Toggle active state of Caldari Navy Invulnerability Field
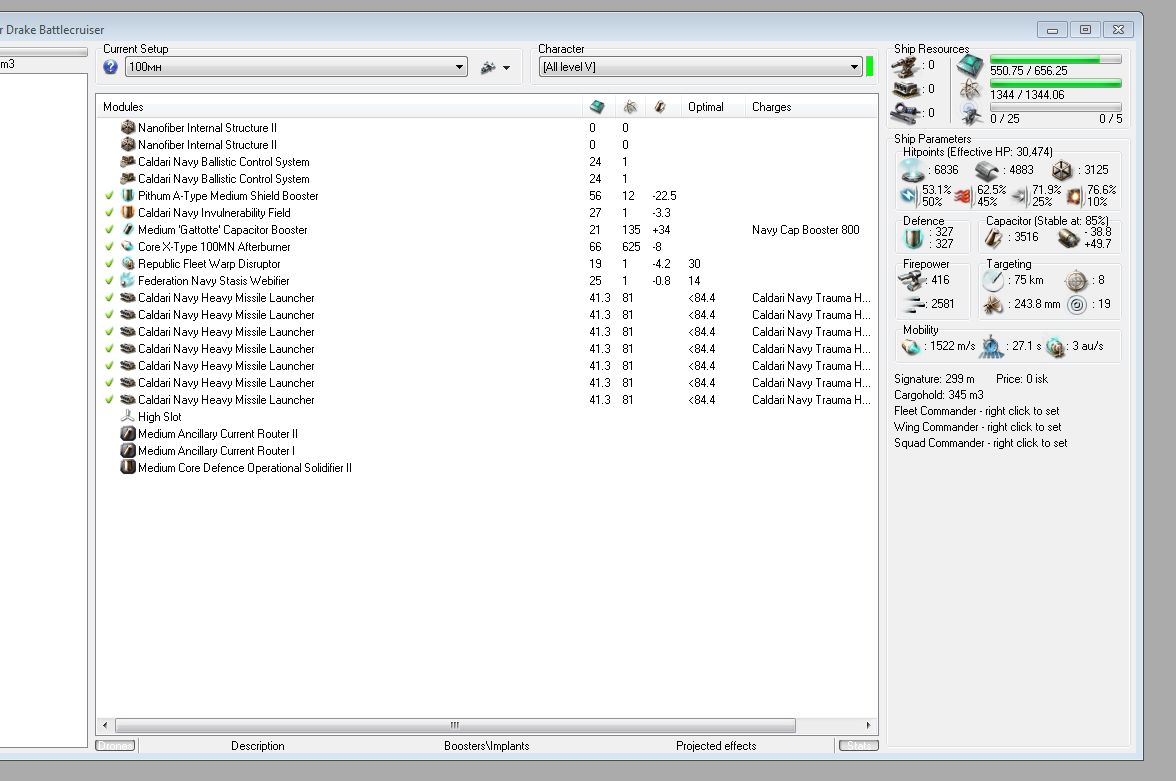 (110, 213)
